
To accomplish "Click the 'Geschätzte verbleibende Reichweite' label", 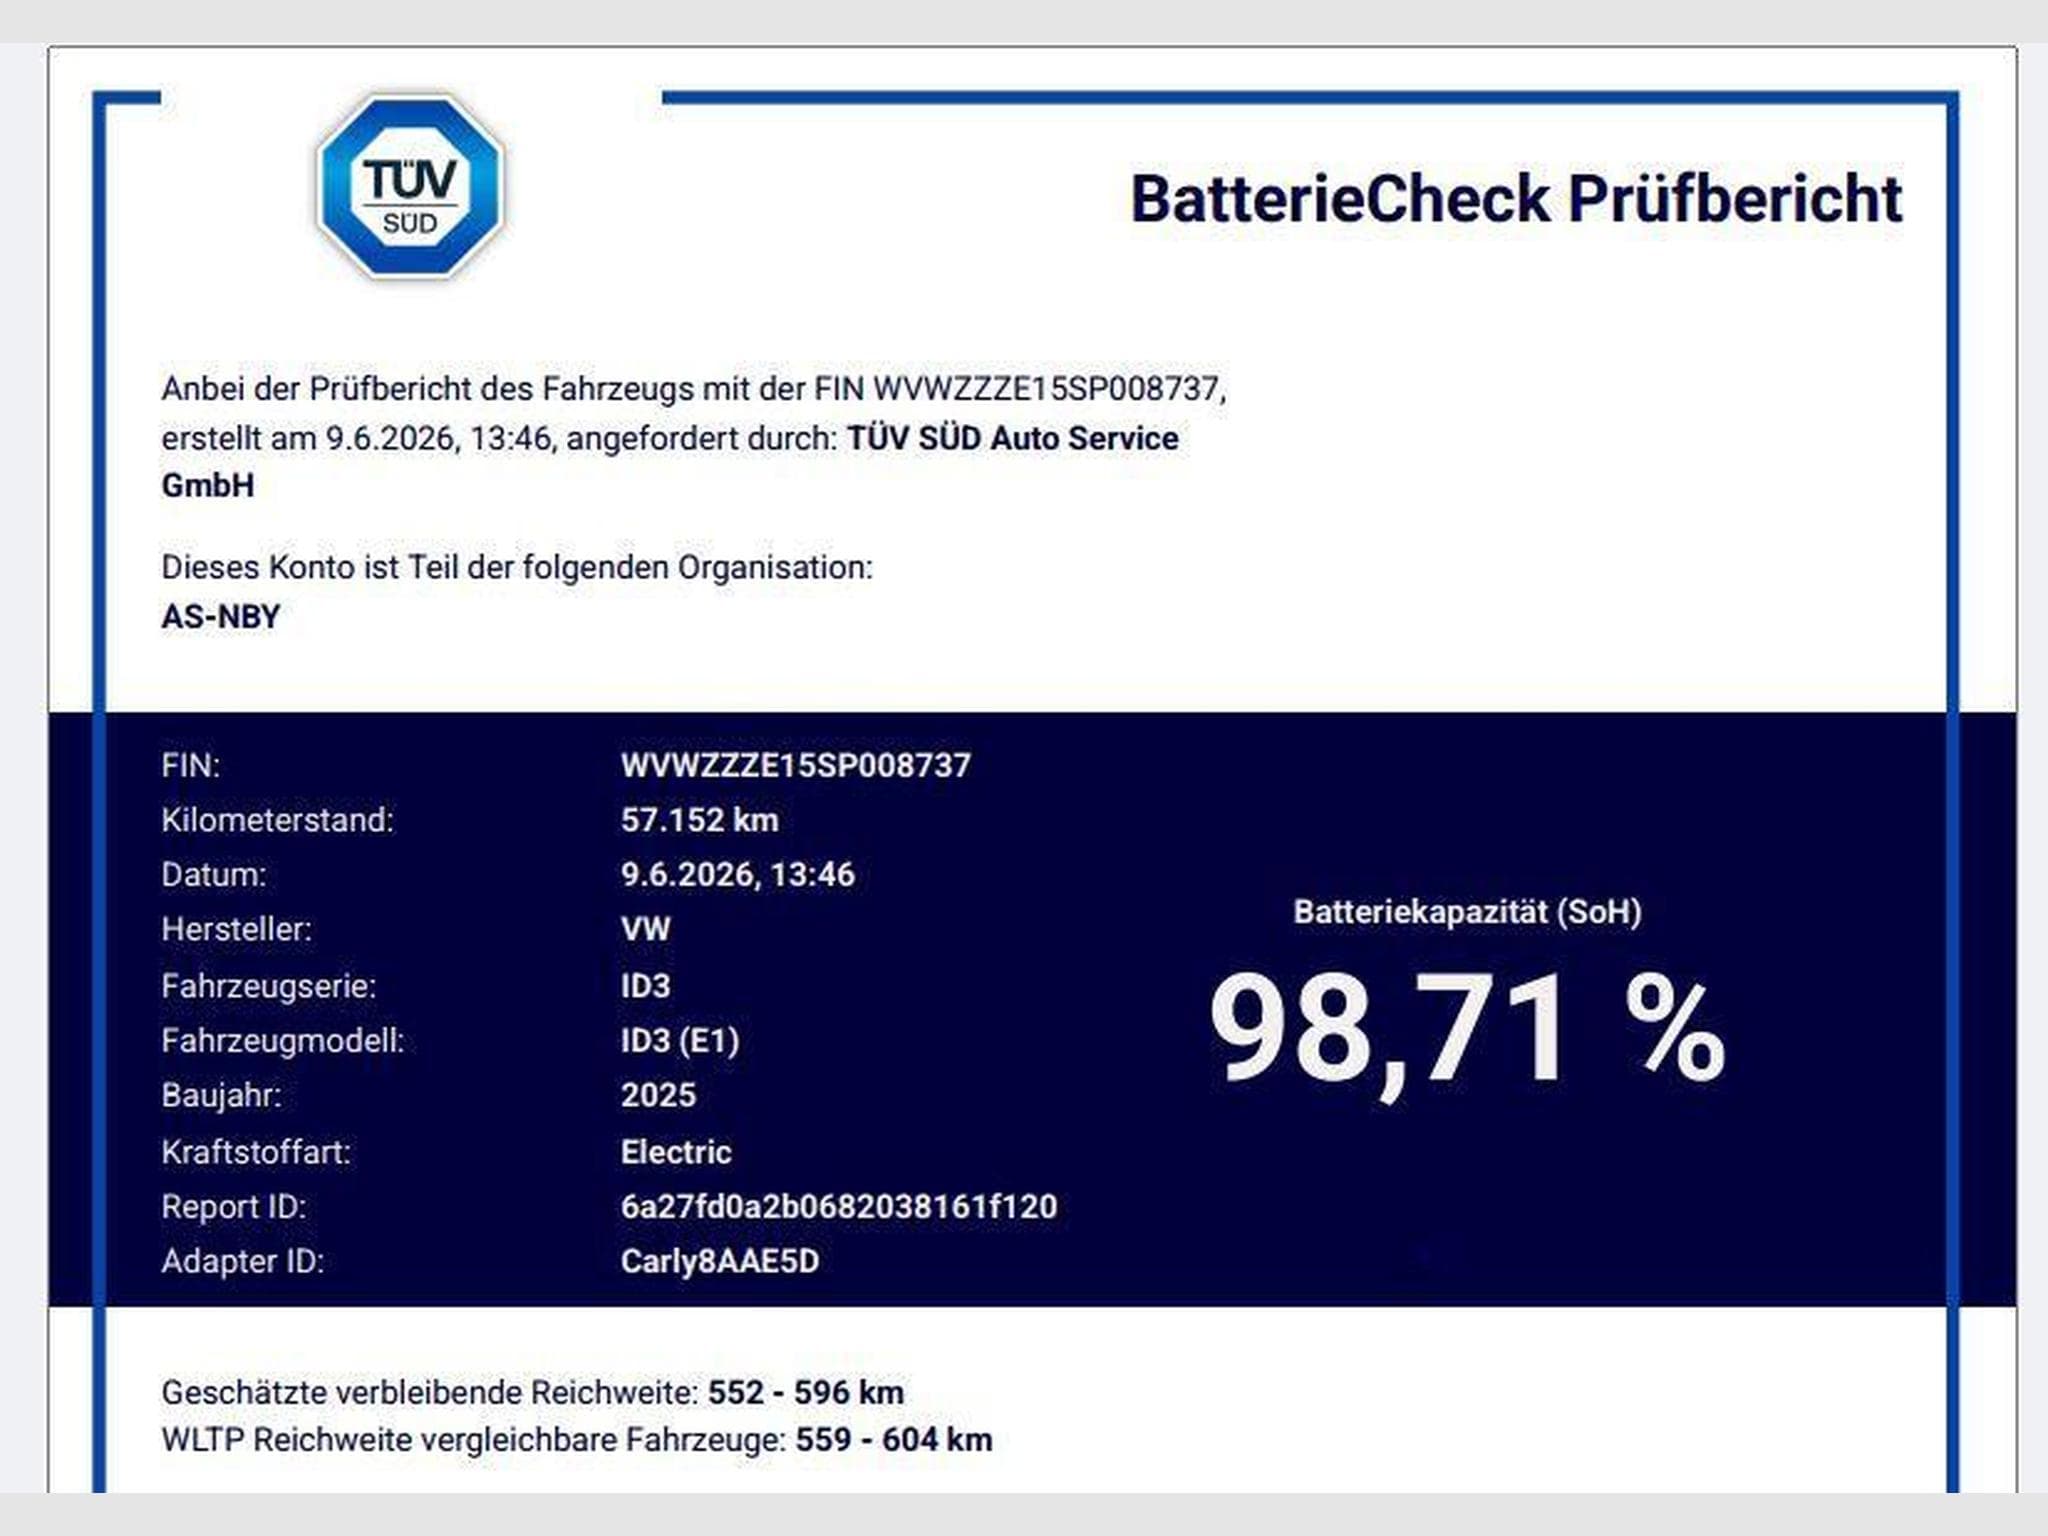I will tap(430, 1392).
